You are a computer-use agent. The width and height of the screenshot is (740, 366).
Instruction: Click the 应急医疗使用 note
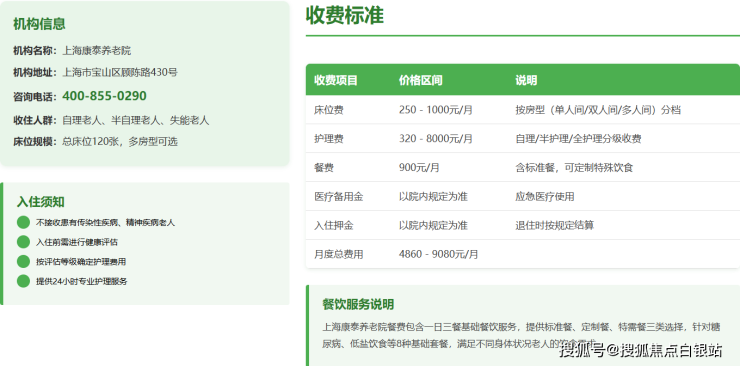point(545,197)
